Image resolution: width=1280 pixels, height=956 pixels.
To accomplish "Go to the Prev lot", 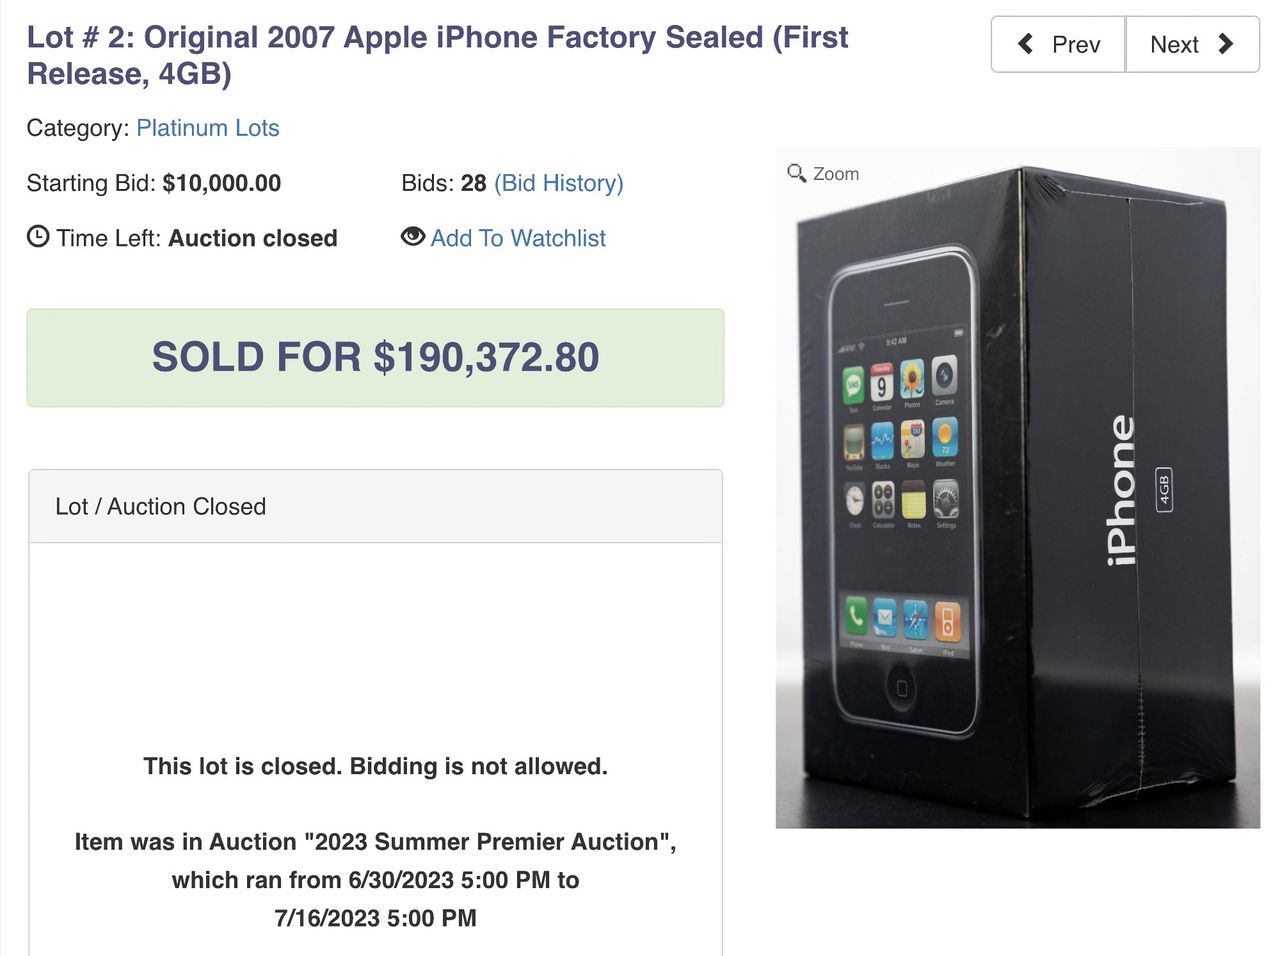I will [1059, 44].
